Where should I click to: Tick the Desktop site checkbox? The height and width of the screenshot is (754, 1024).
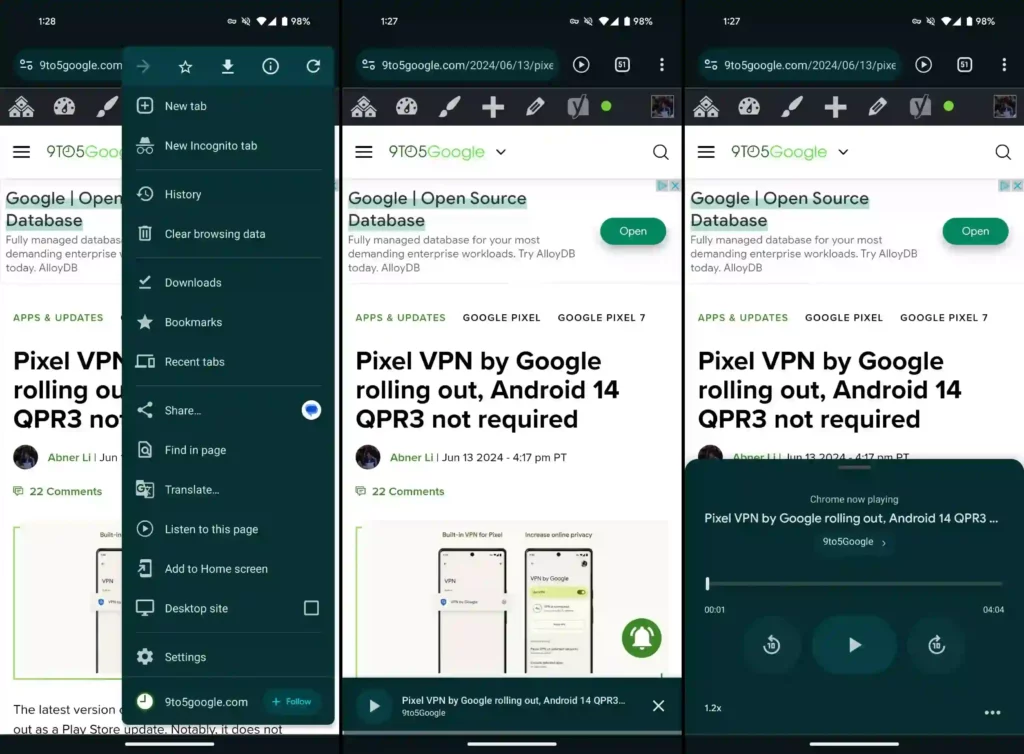coord(312,608)
